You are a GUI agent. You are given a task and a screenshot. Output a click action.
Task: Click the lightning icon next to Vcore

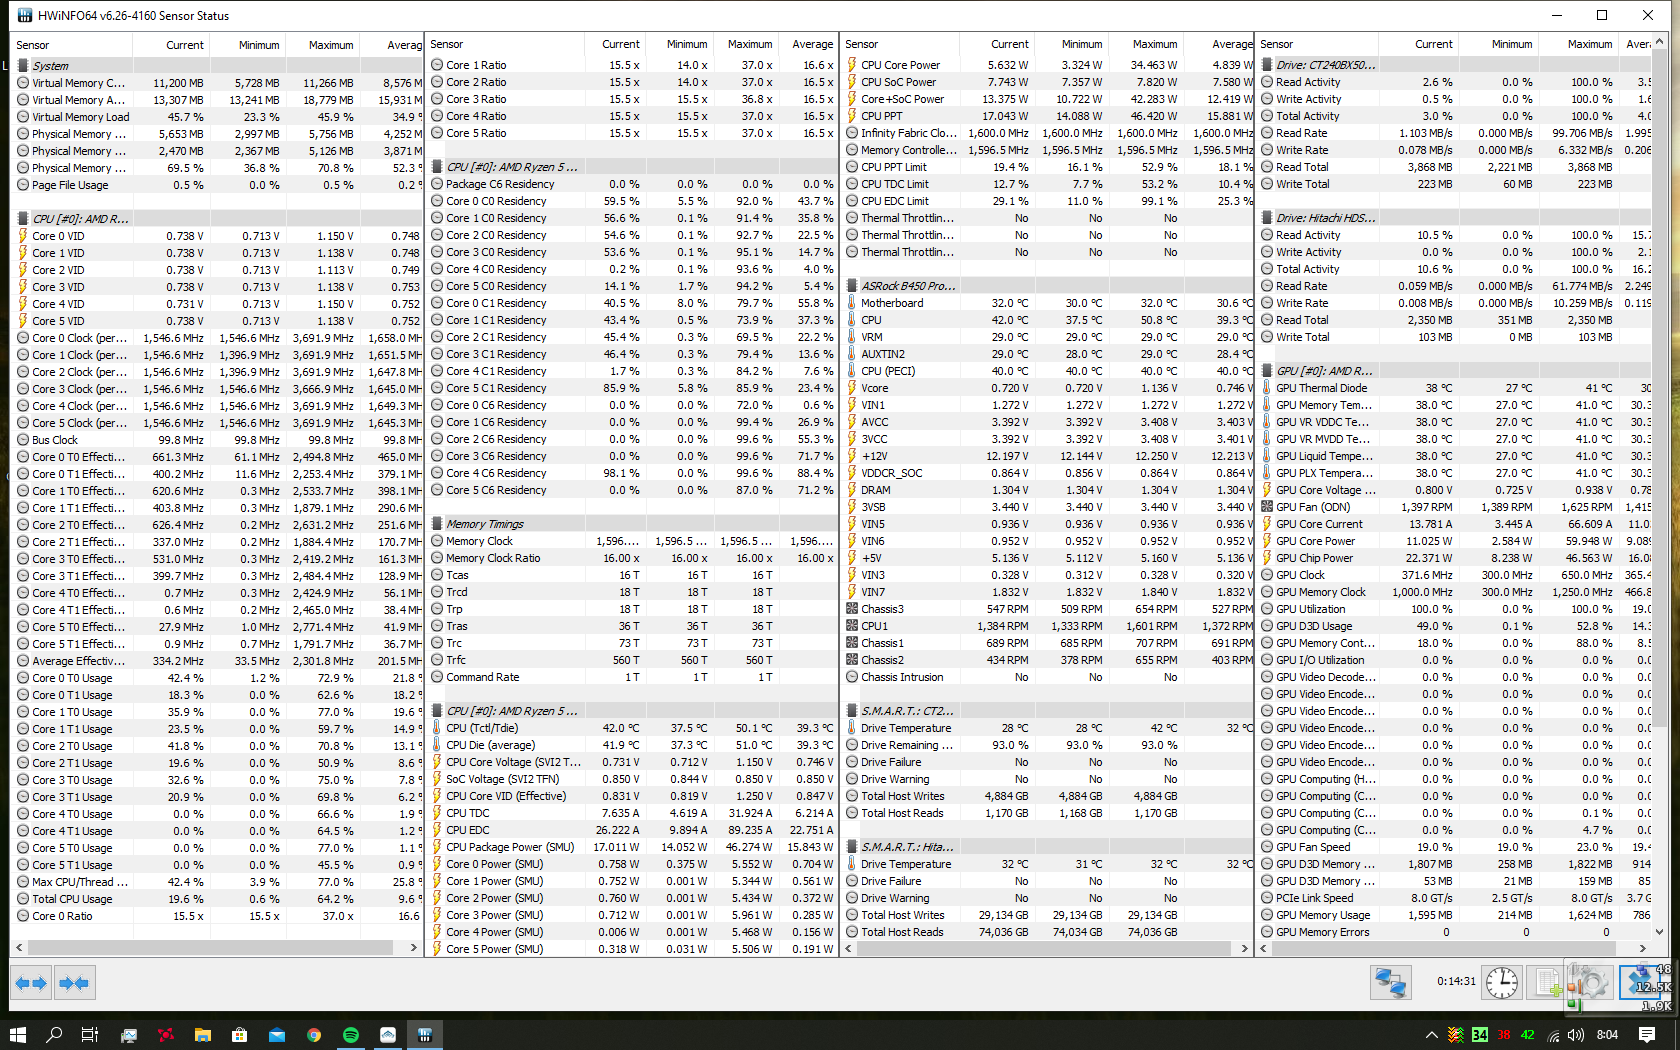[852, 388]
